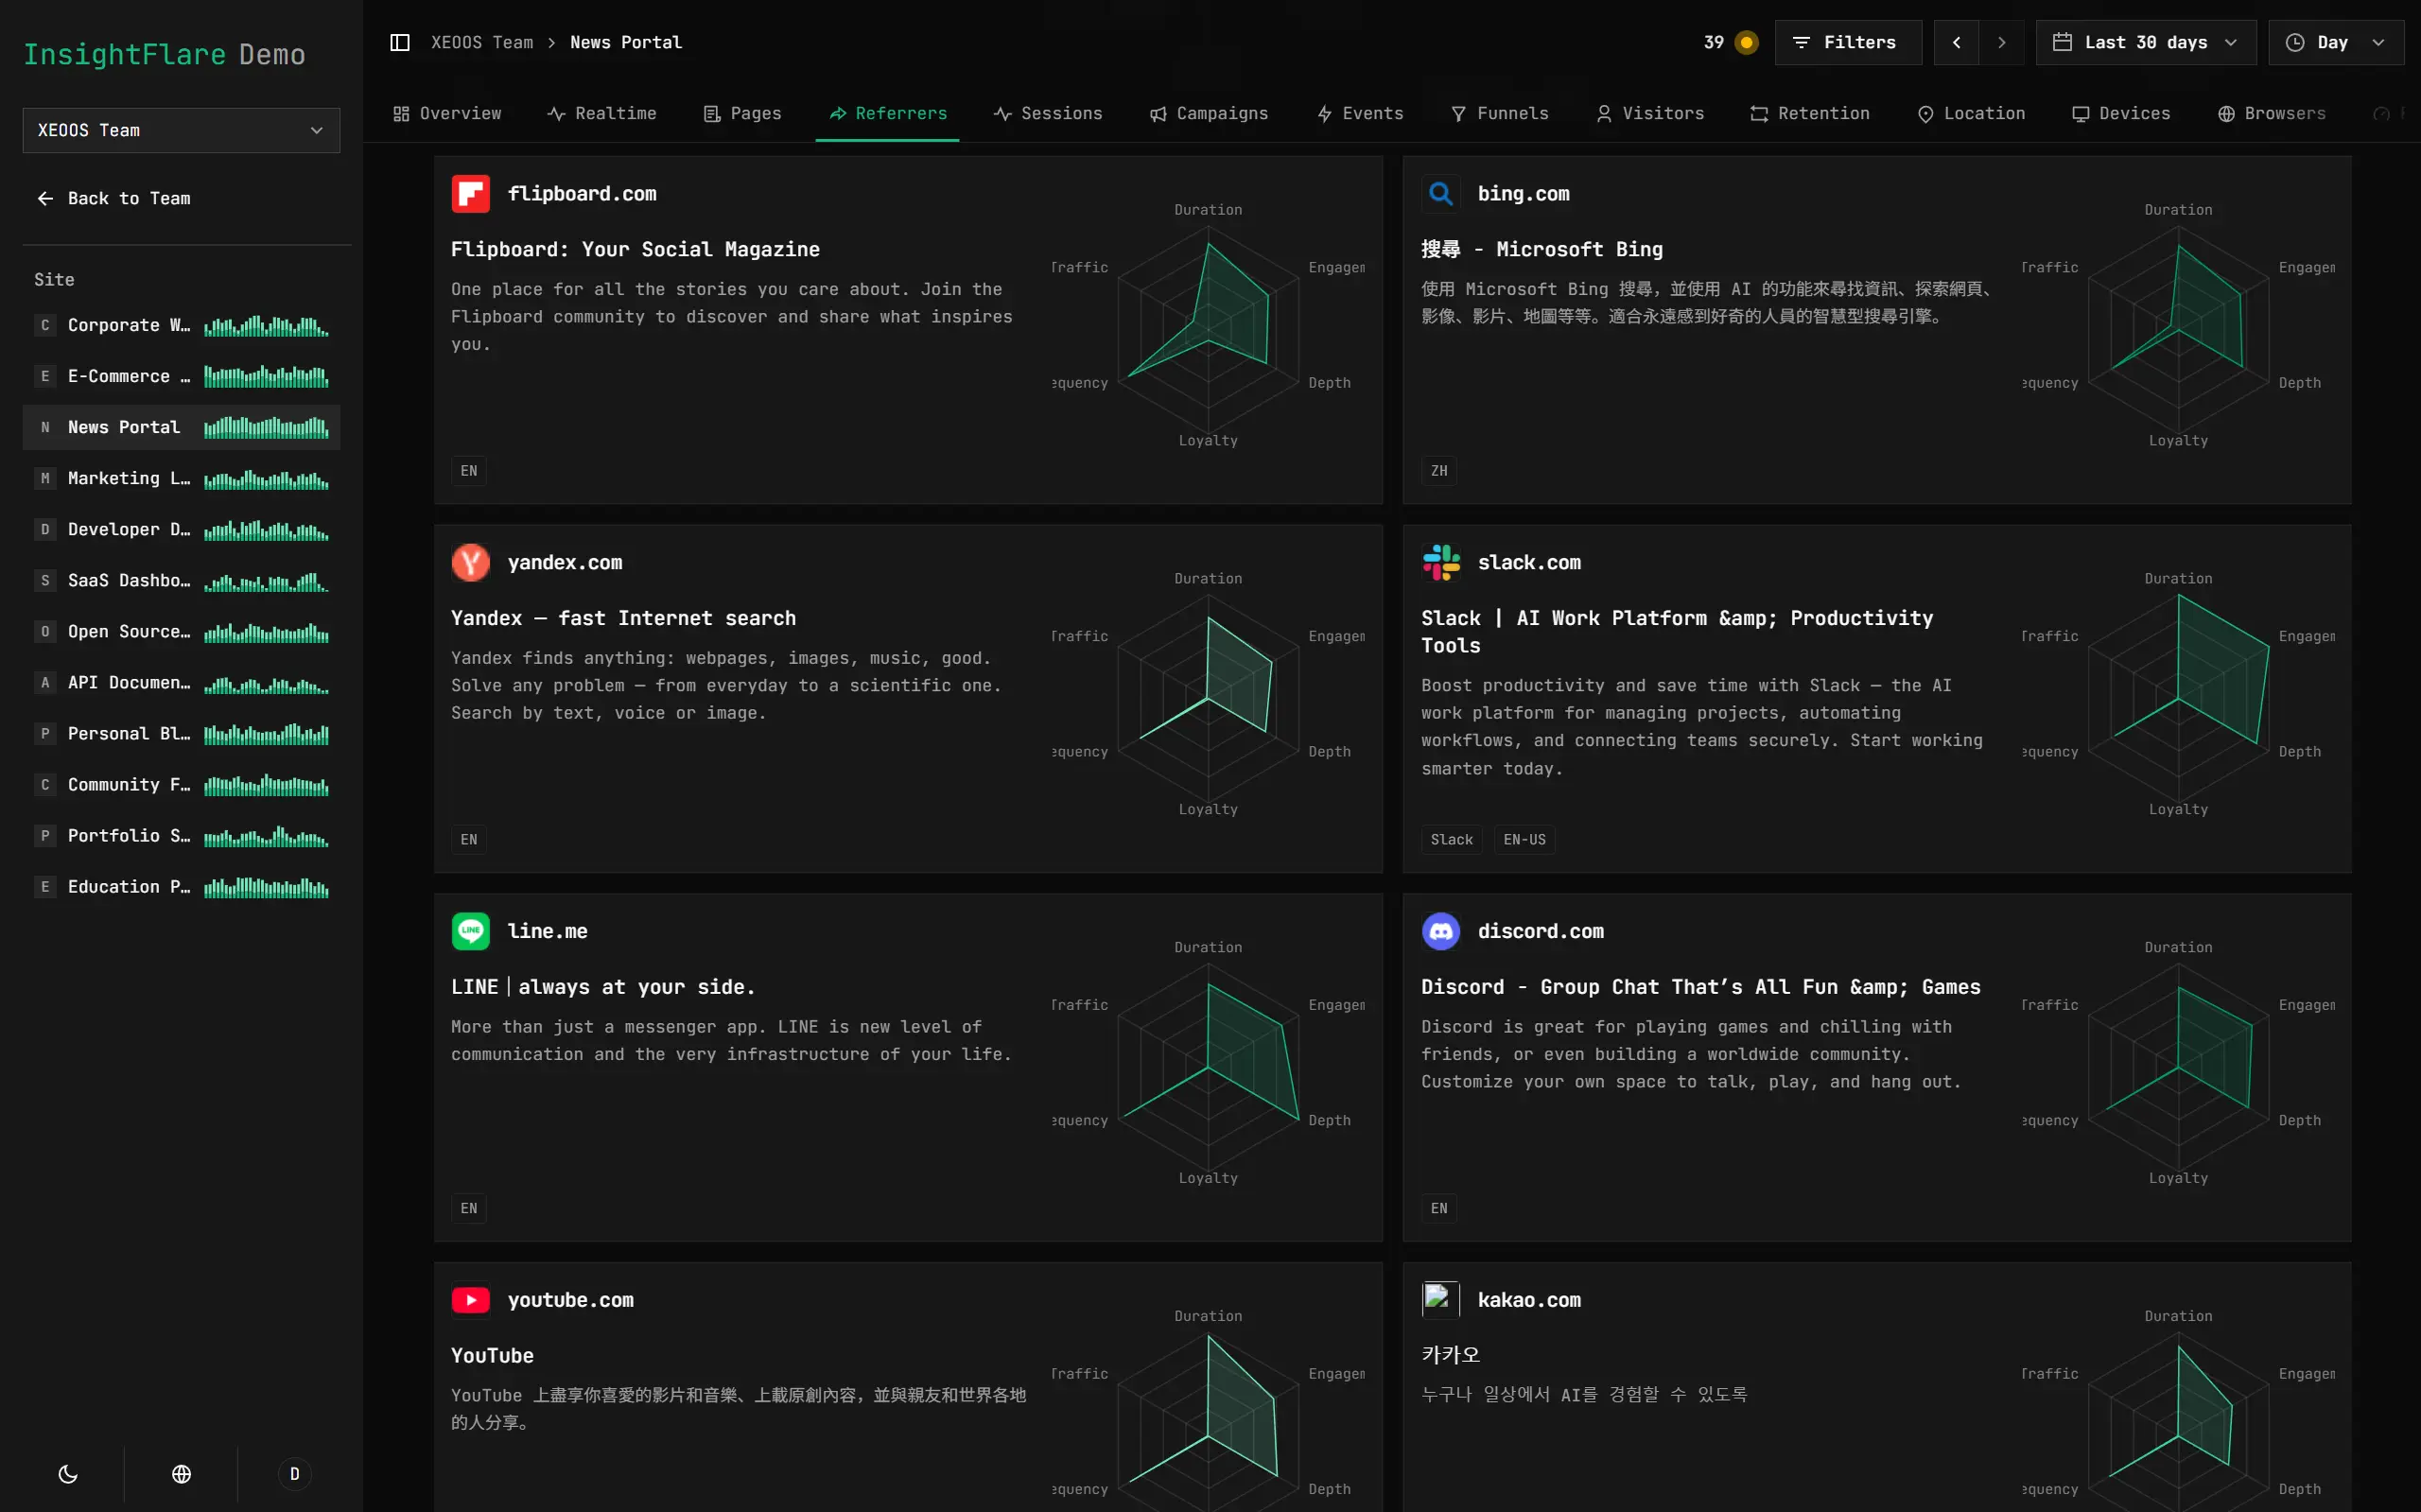Switch to the Campaigns tab
Viewport: 2421px width, 1512px height.
[1208, 113]
